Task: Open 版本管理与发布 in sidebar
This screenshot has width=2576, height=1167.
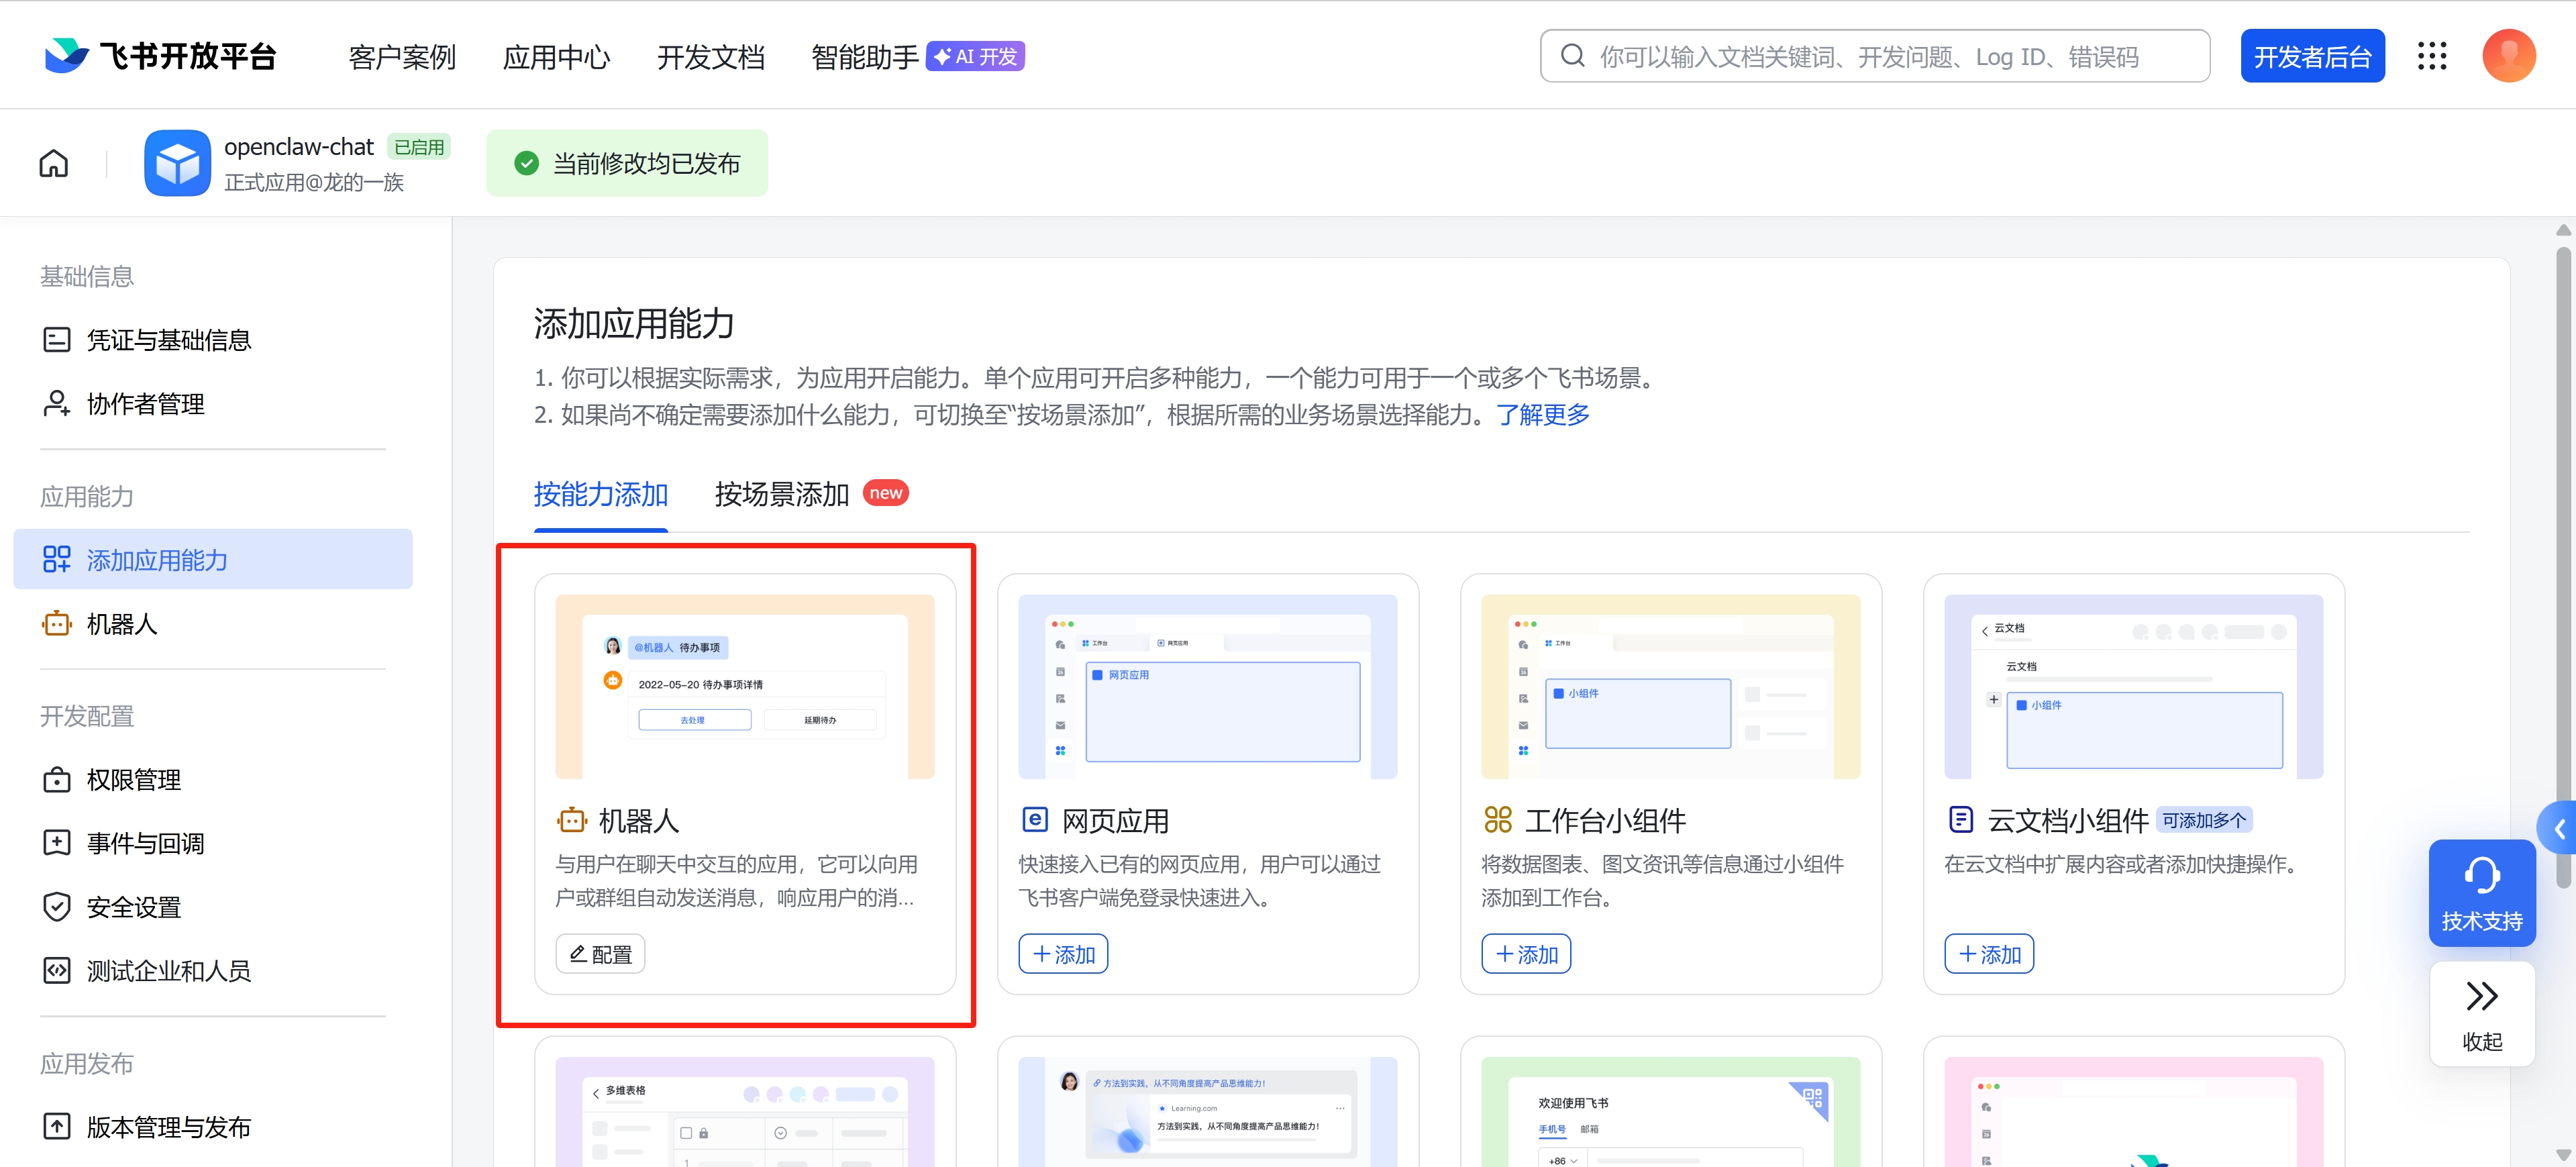Action: [168, 1127]
